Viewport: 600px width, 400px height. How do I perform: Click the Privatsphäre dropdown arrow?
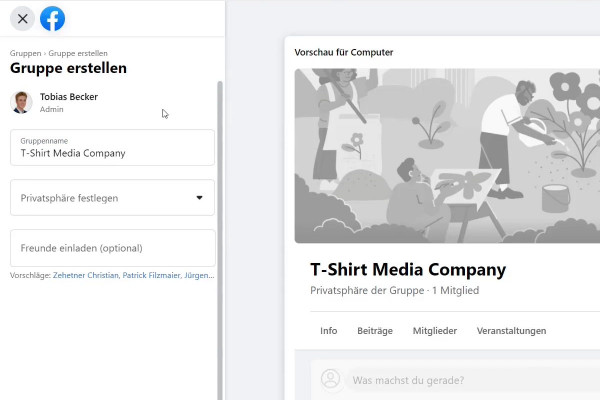click(199, 198)
